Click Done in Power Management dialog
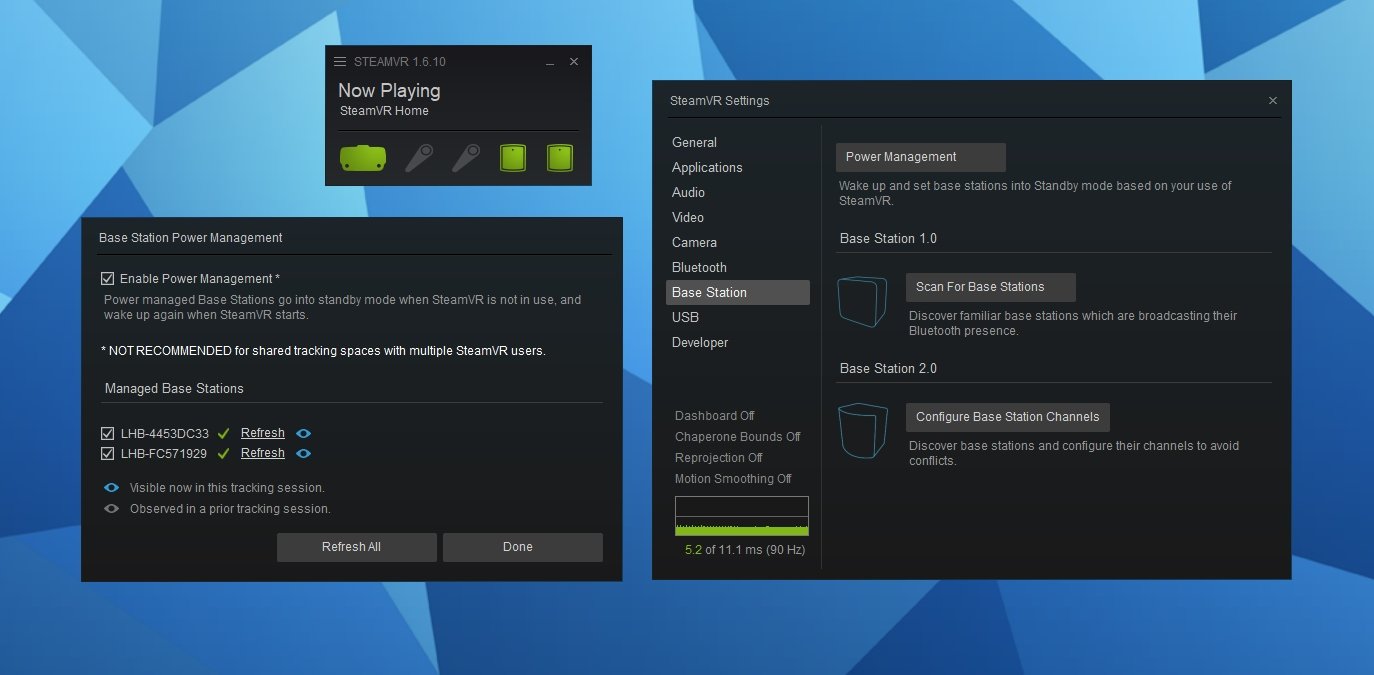 [523, 547]
